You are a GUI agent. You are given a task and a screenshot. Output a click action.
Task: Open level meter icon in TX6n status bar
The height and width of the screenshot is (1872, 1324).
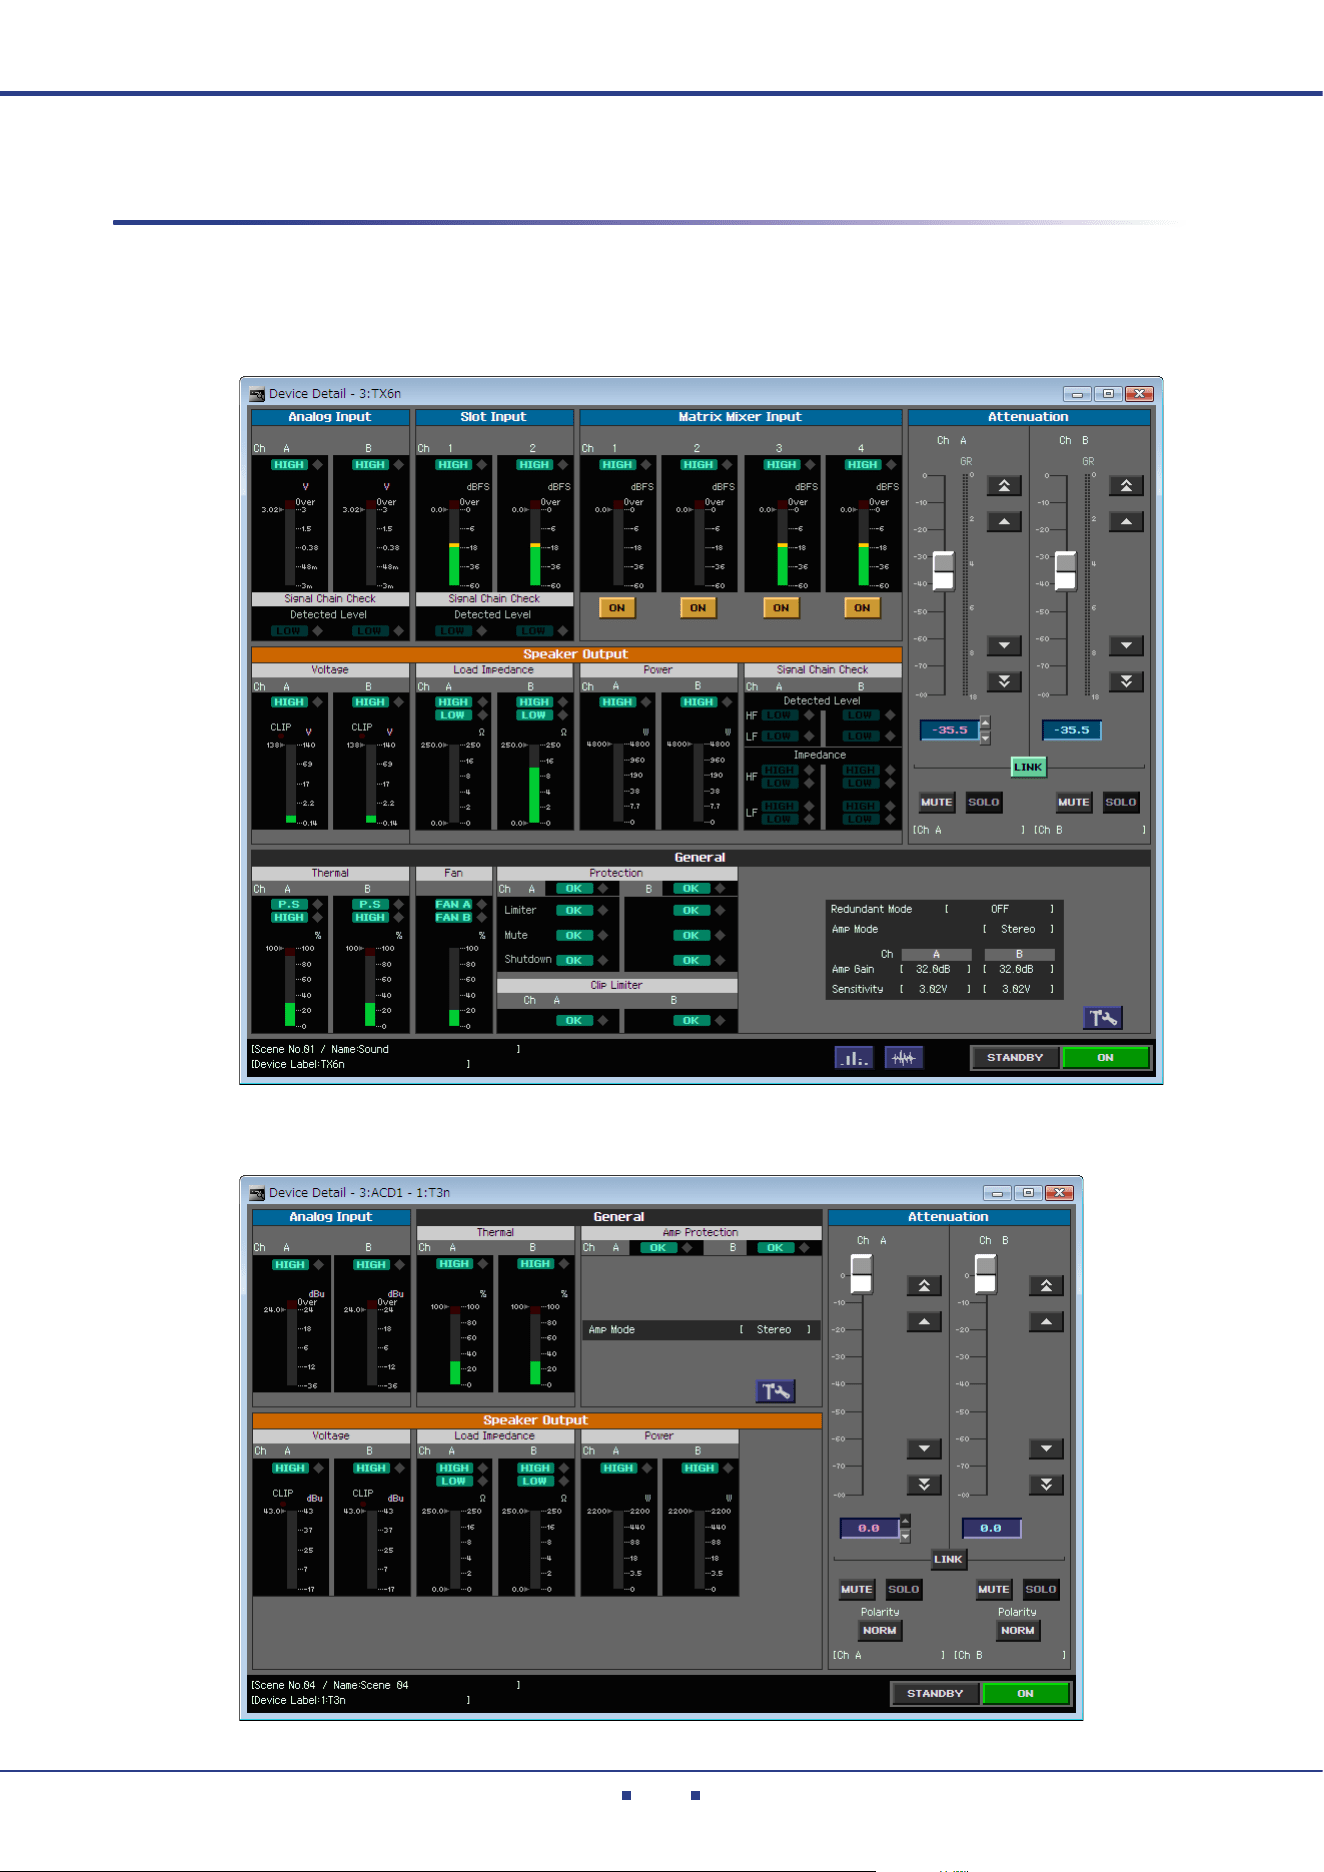coord(854,1057)
